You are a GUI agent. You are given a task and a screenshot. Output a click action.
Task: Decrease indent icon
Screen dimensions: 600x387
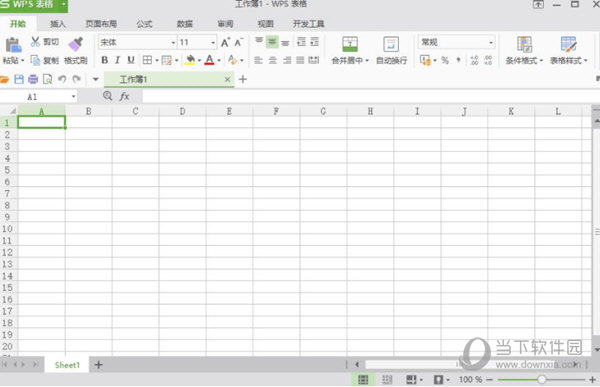tap(302, 42)
